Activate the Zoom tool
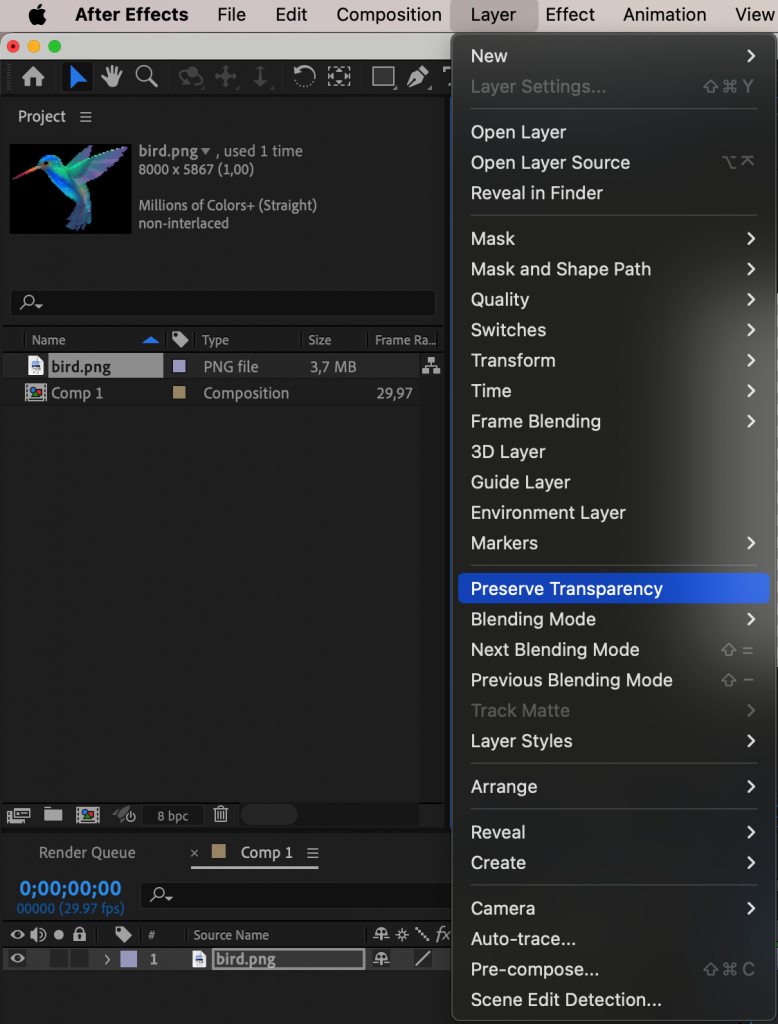This screenshot has height=1024, width=778. pyautogui.click(x=147, y=76)
